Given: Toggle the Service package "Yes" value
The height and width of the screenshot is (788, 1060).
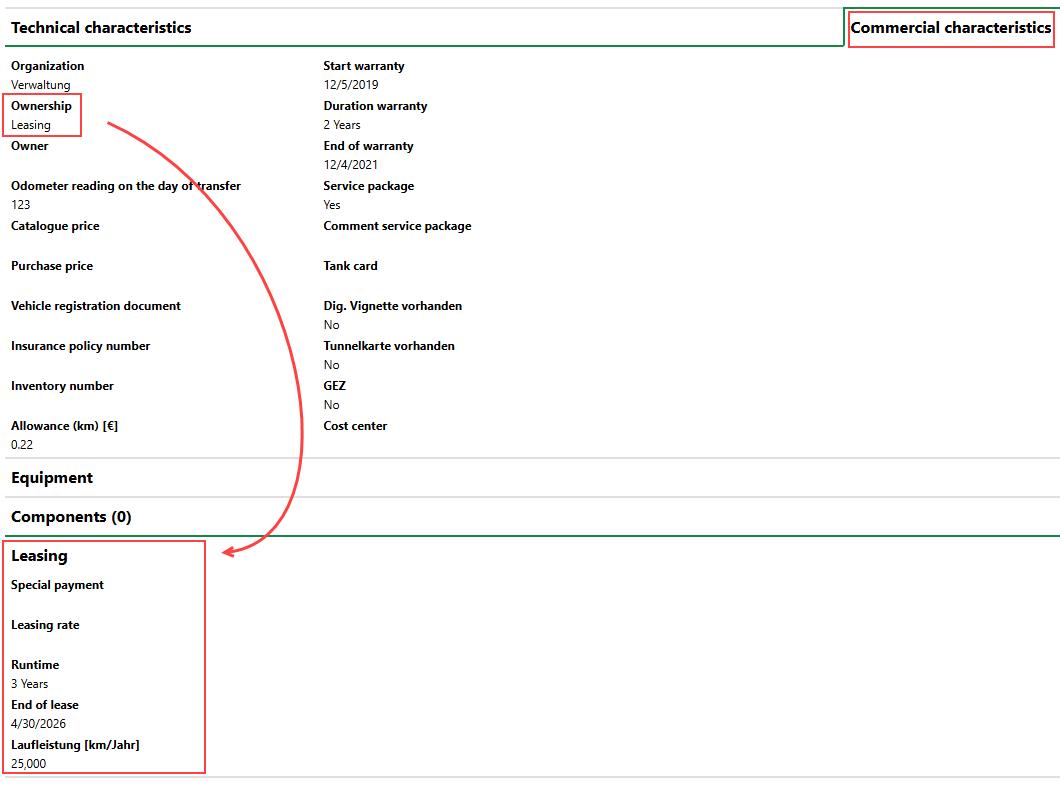Looking at the screenshot, I should point(332,205).
